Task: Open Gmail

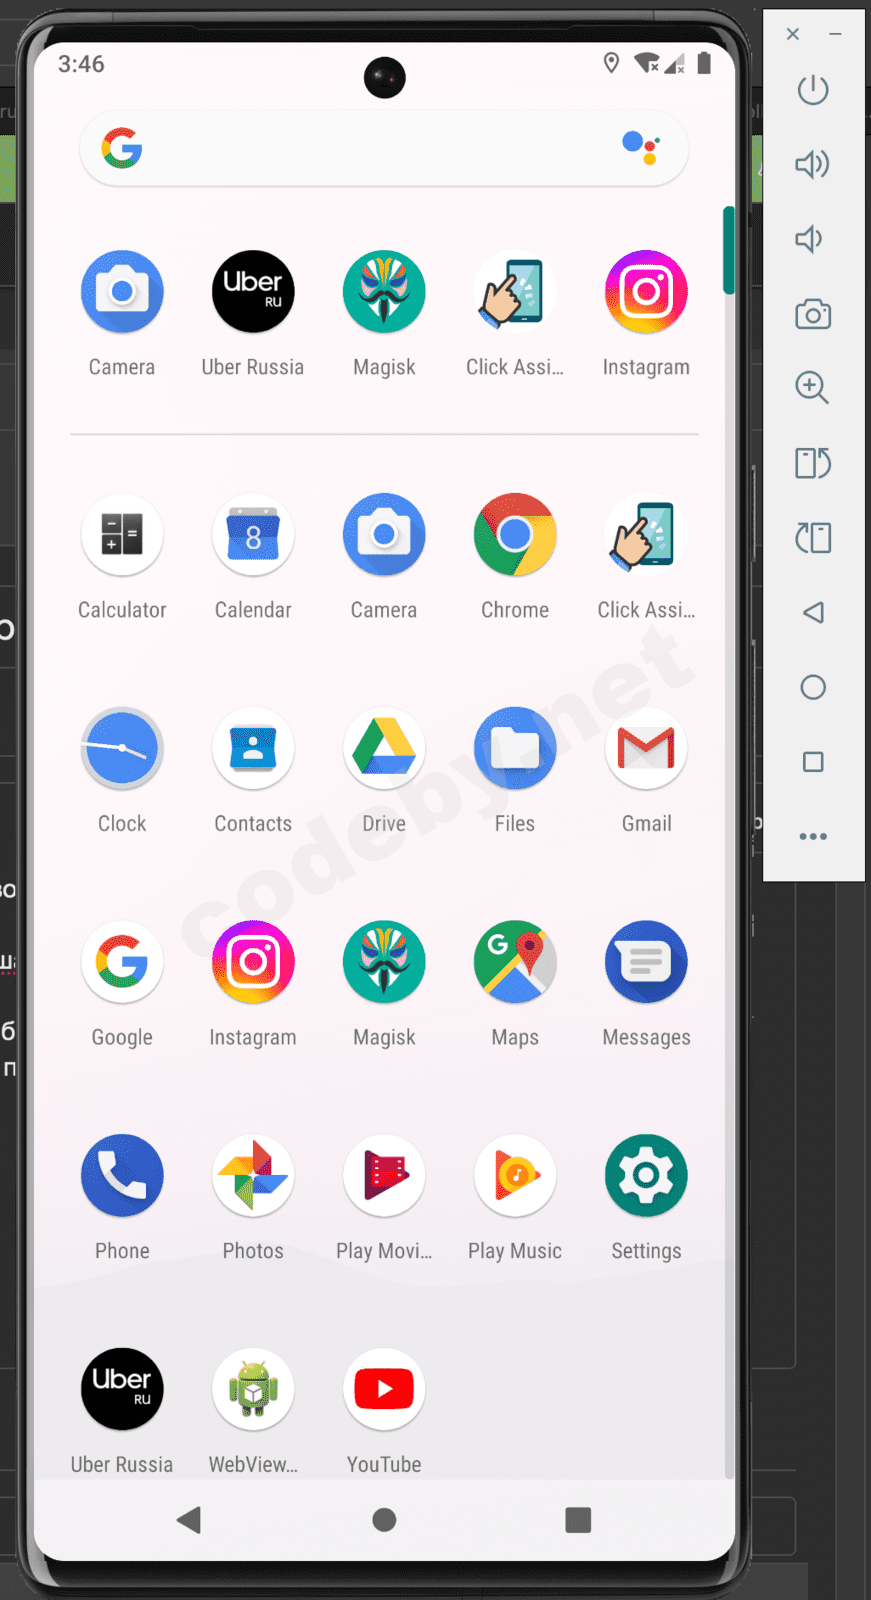Action: [x=646, y=748]
